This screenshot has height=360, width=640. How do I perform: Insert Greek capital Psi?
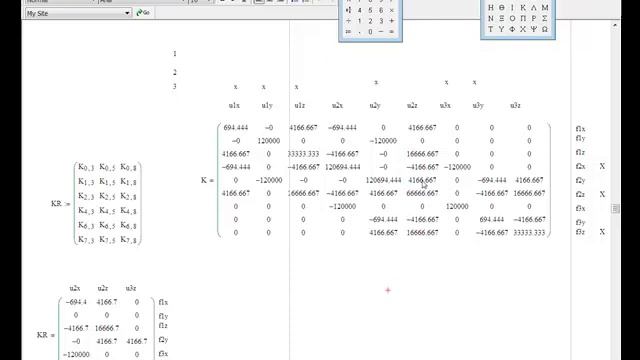(533, 29)
